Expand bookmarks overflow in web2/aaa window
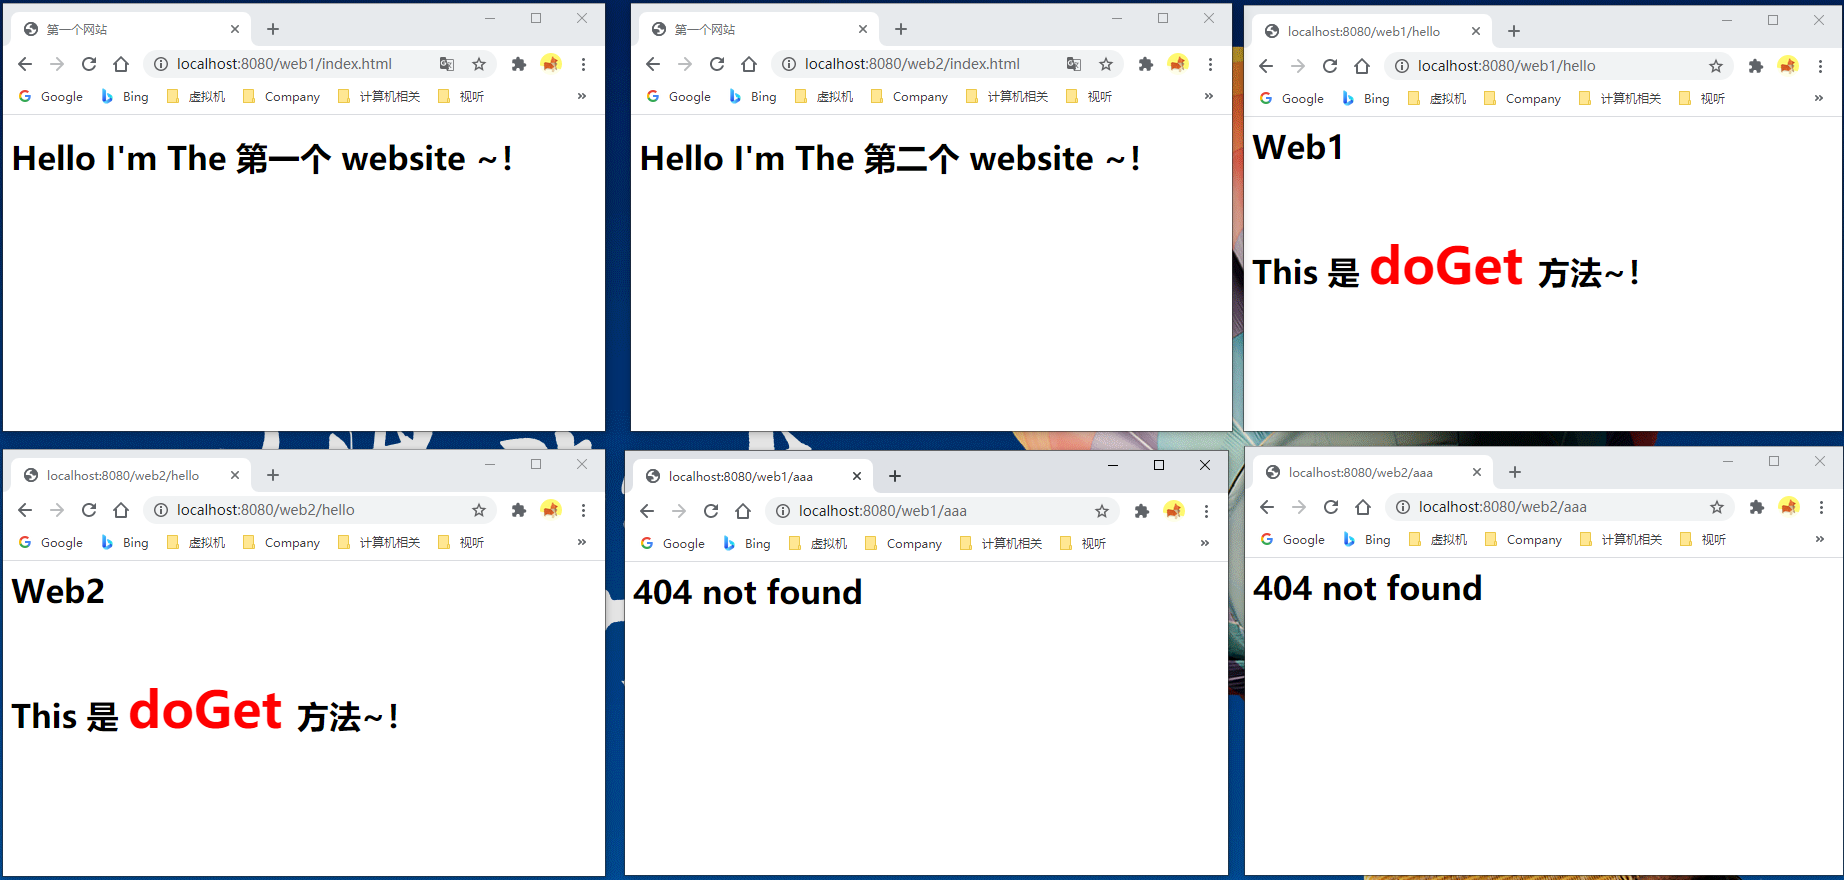This screenshot has width=1844, height=880. click(1820, 539)
